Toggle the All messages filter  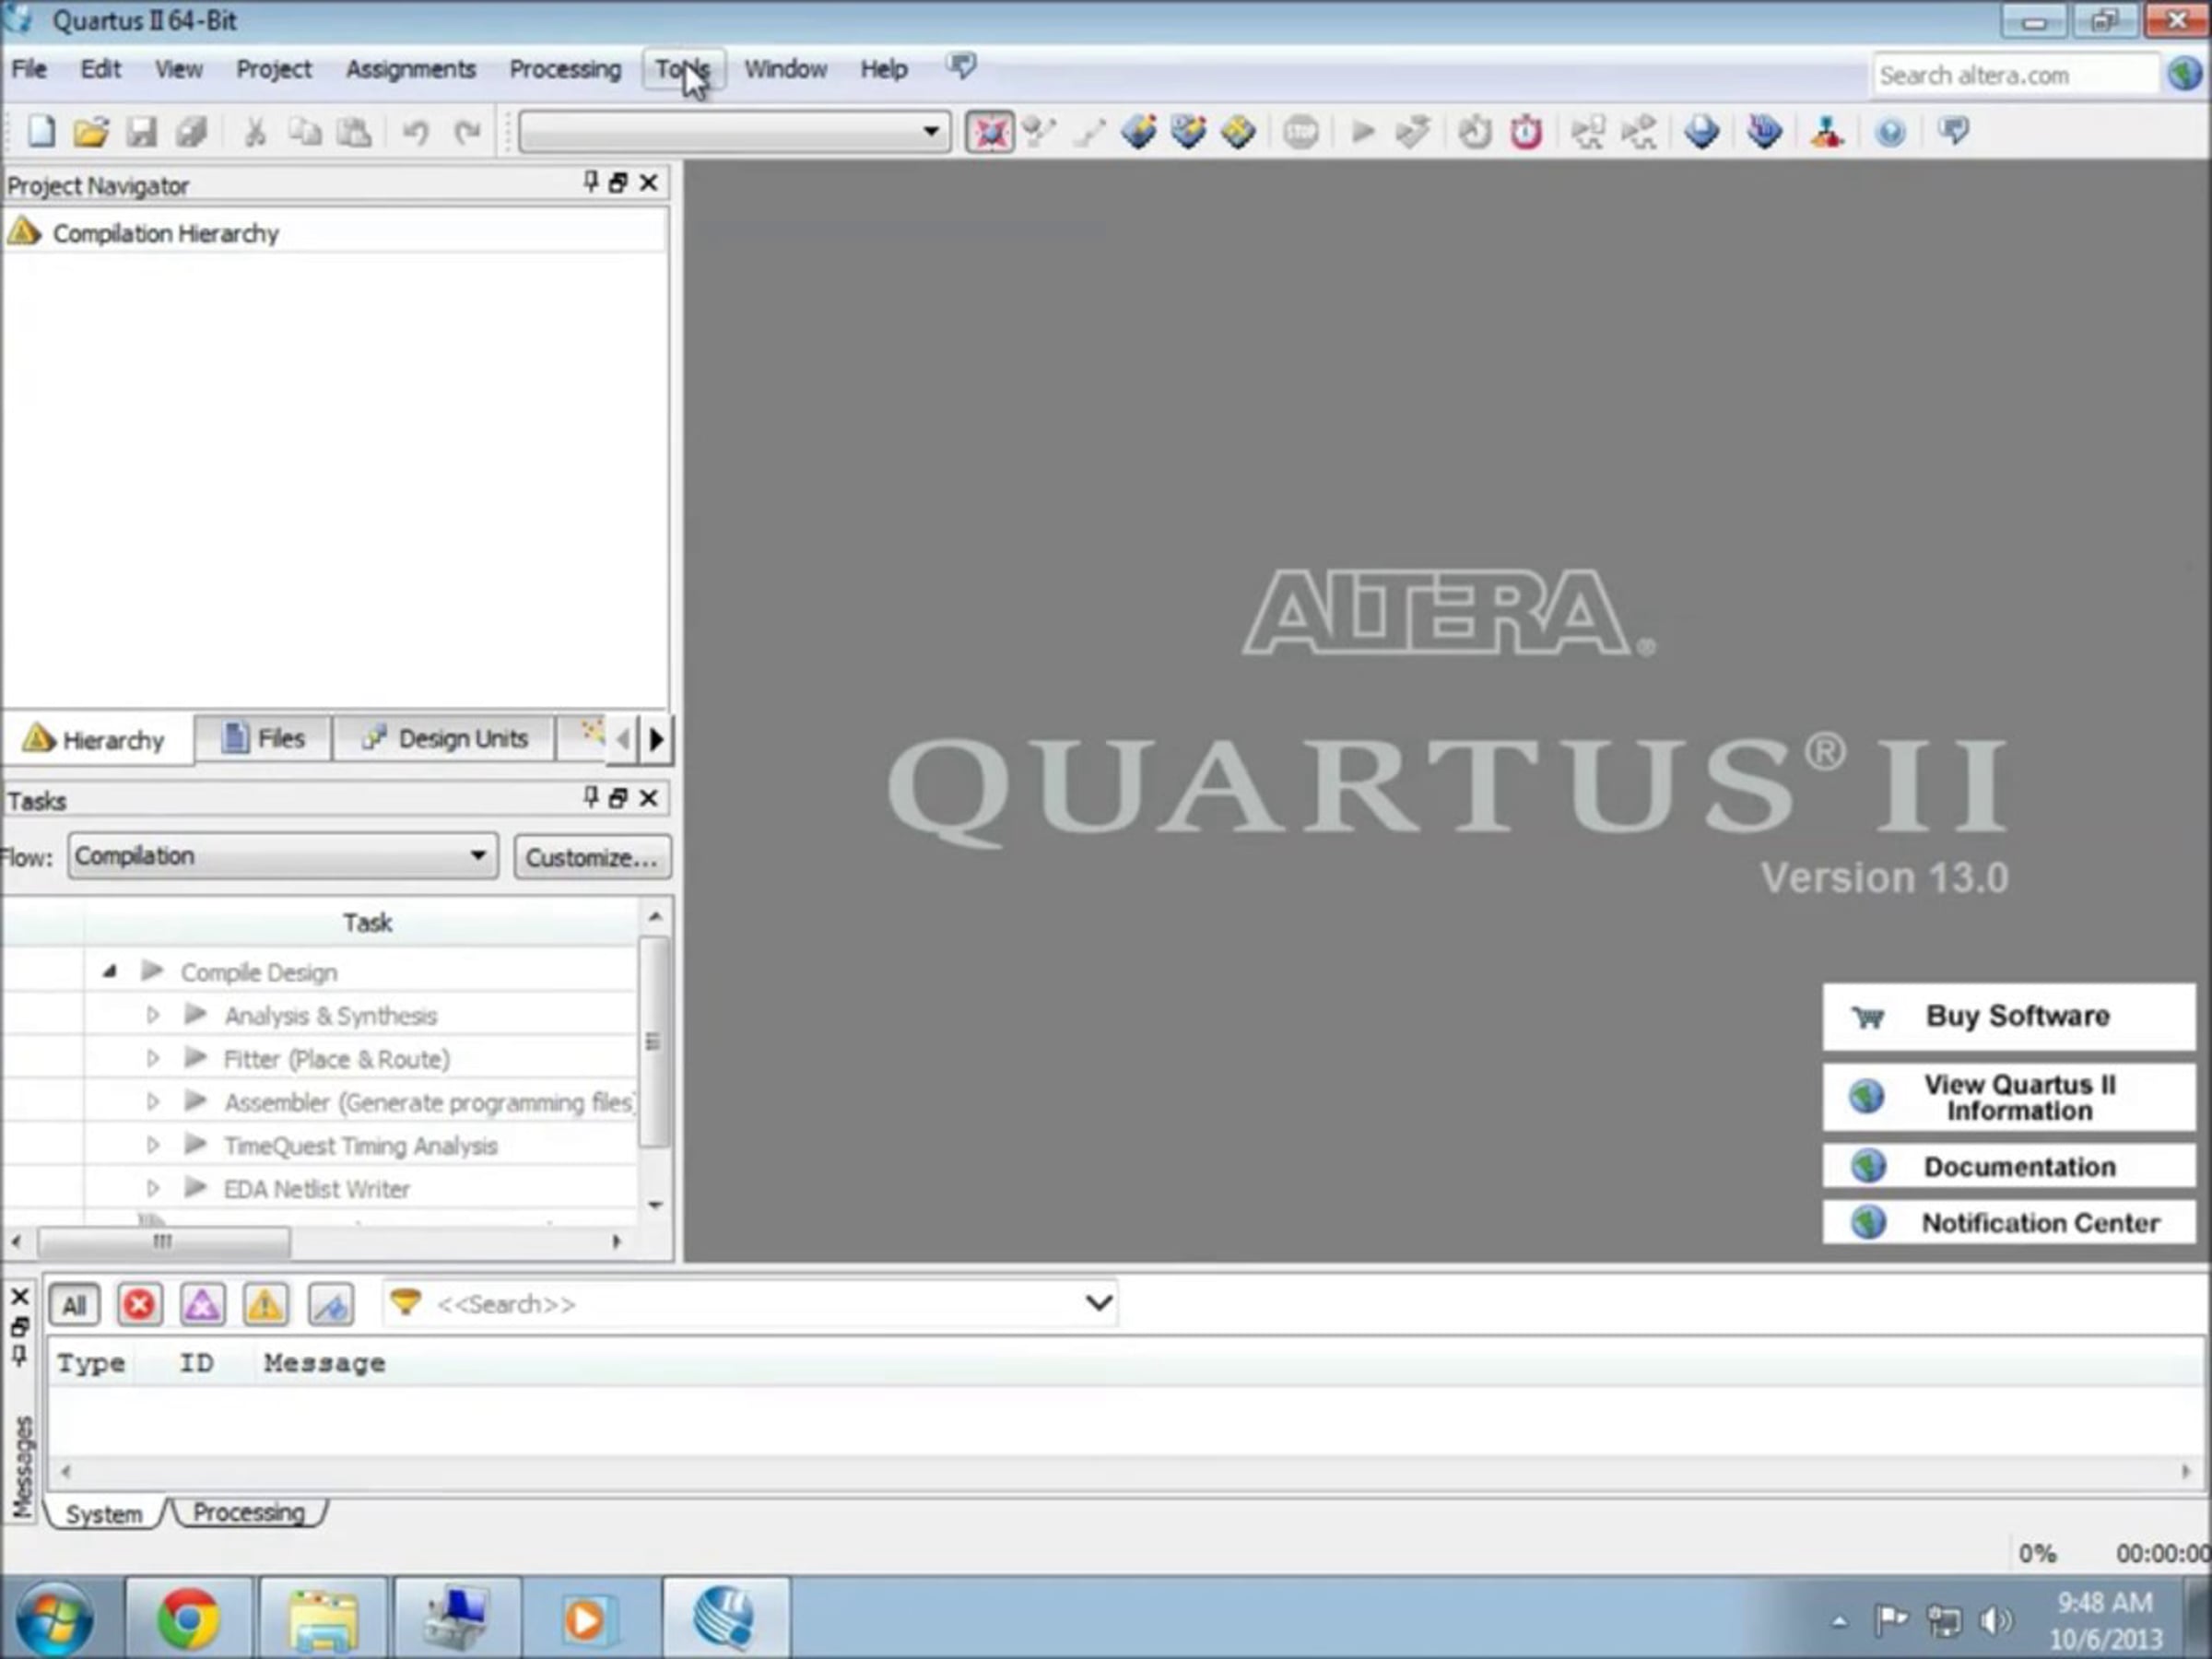click(74, 1304)
